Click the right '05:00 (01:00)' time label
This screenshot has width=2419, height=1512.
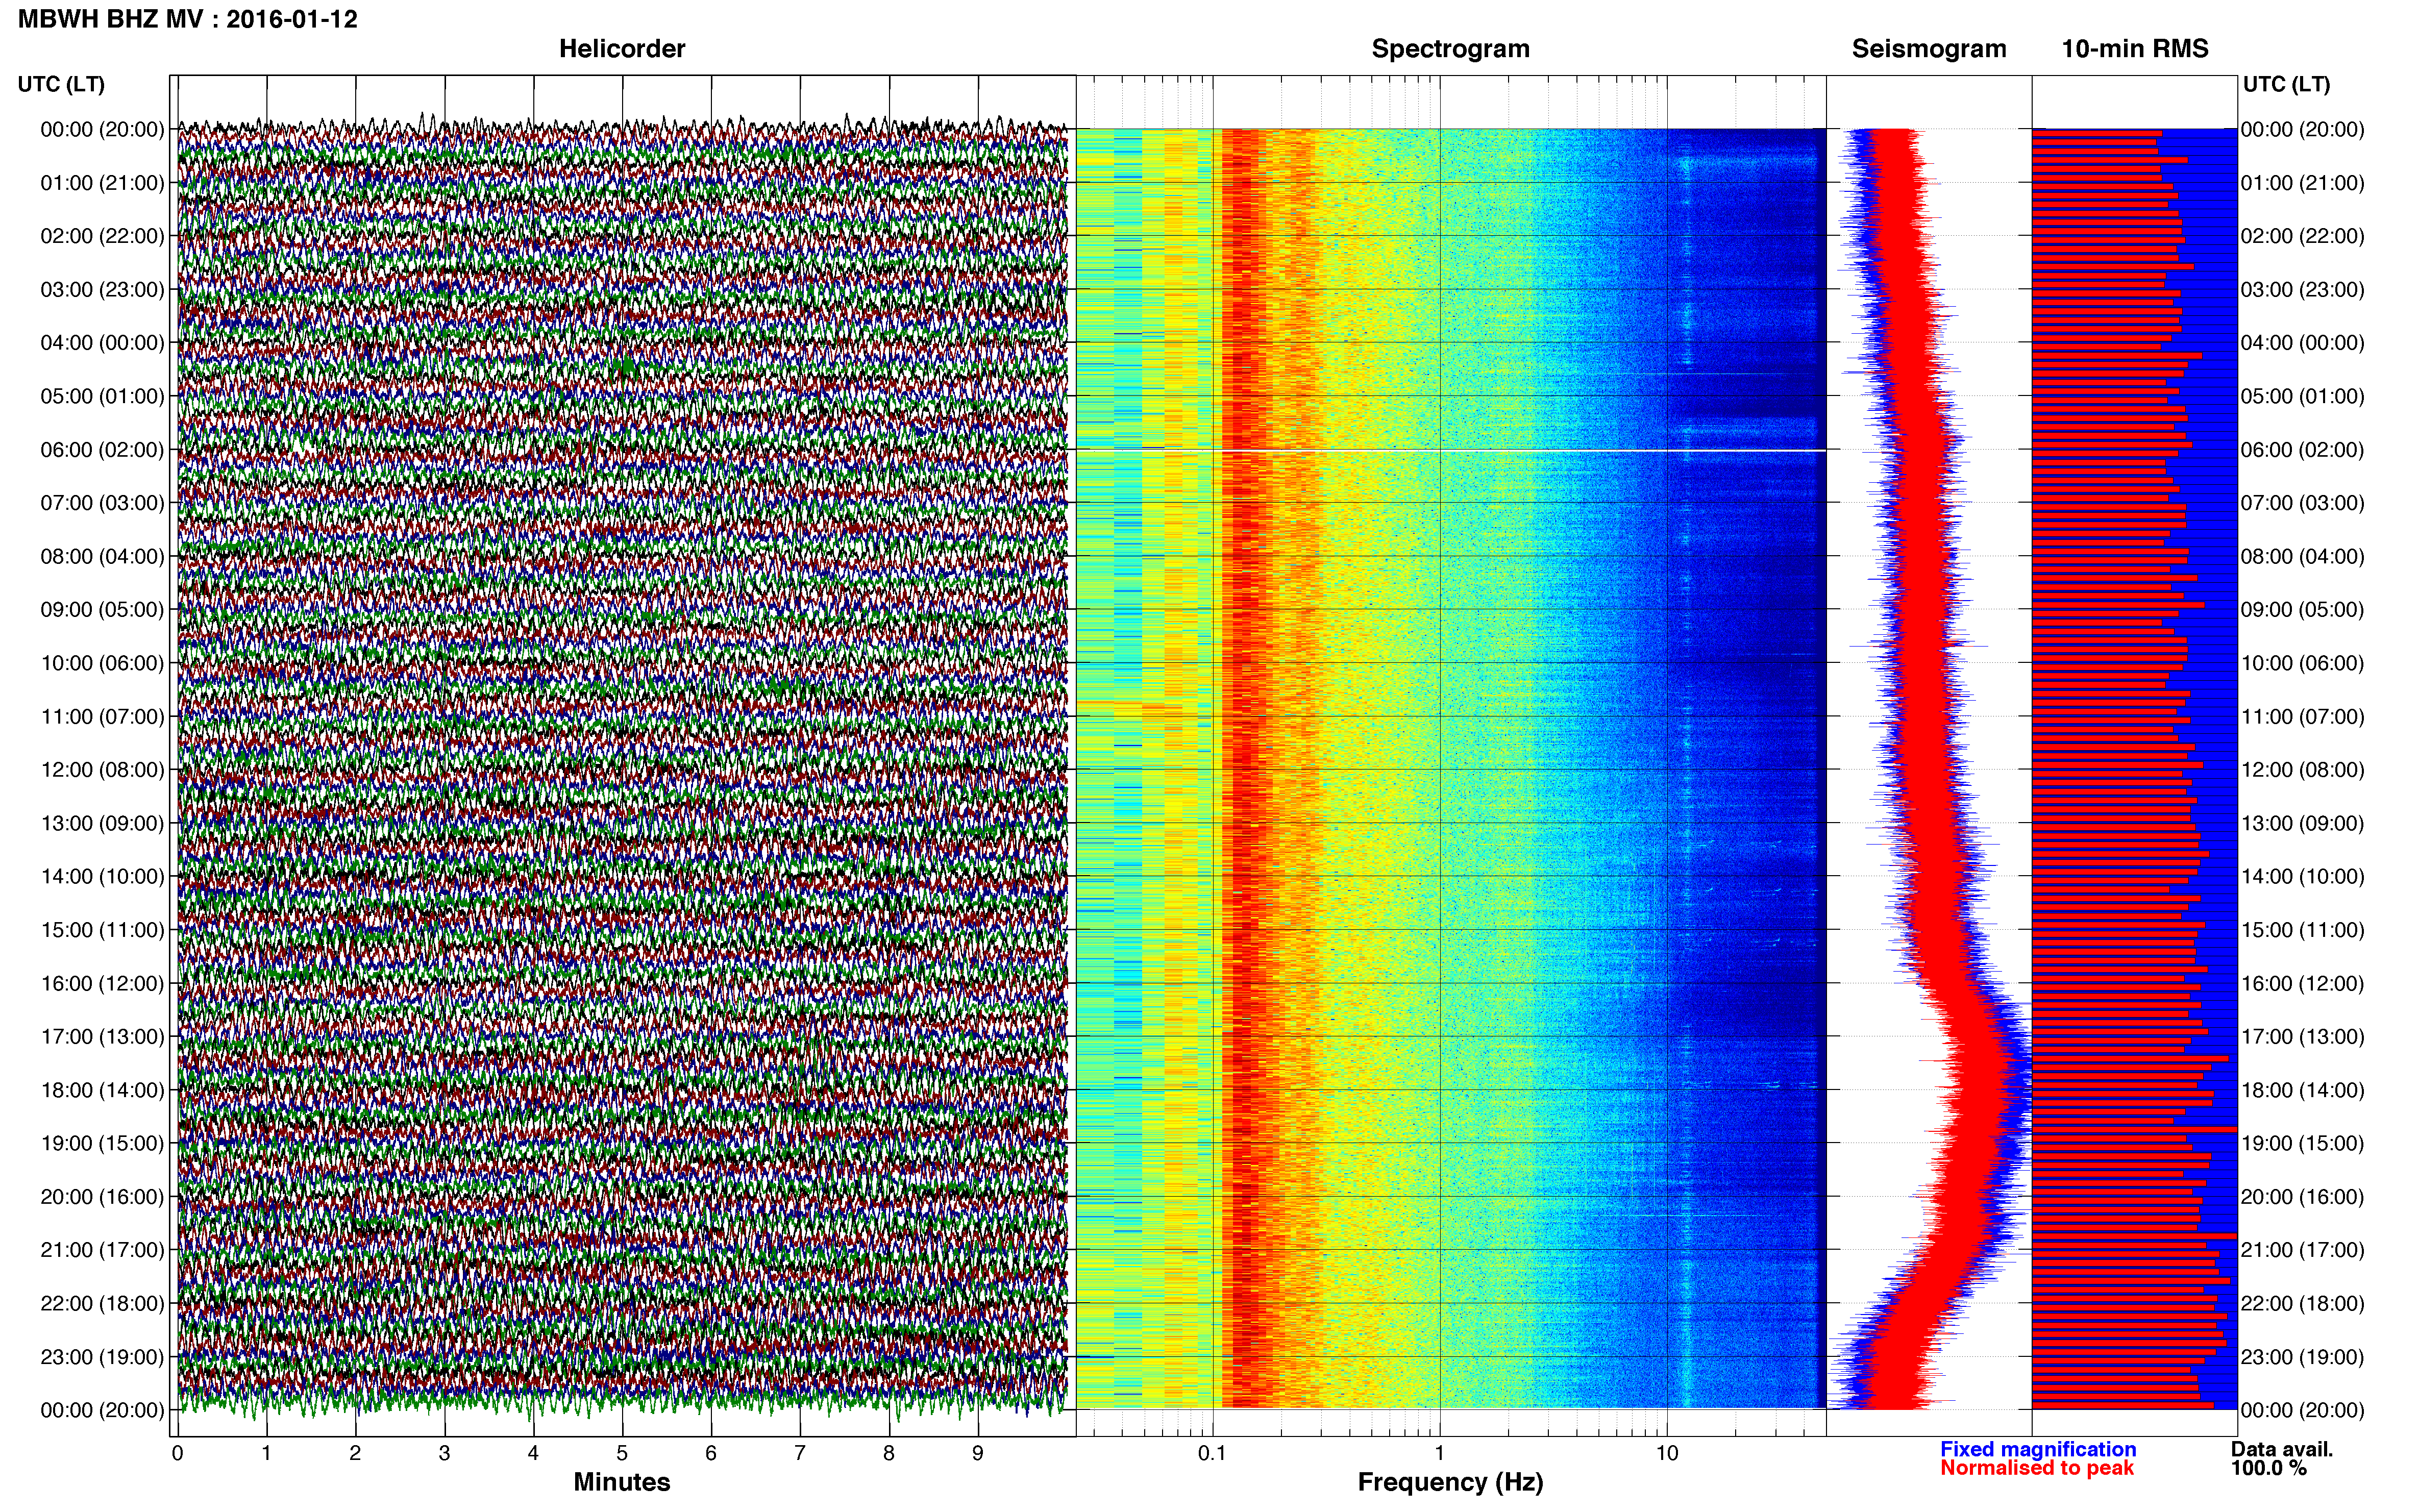2302,396
